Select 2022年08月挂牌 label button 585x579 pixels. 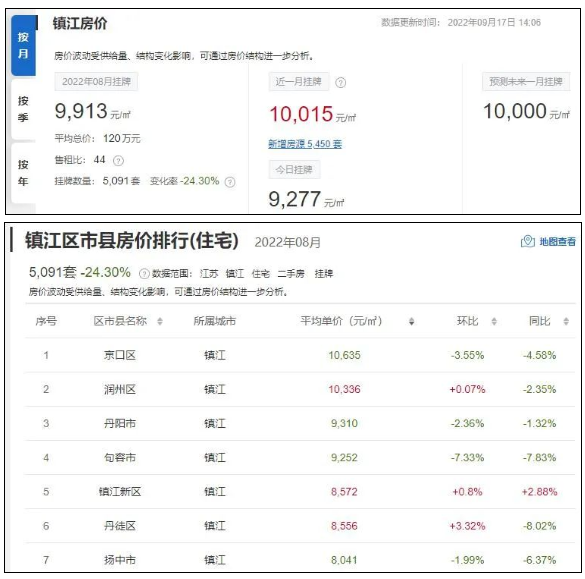96,82
